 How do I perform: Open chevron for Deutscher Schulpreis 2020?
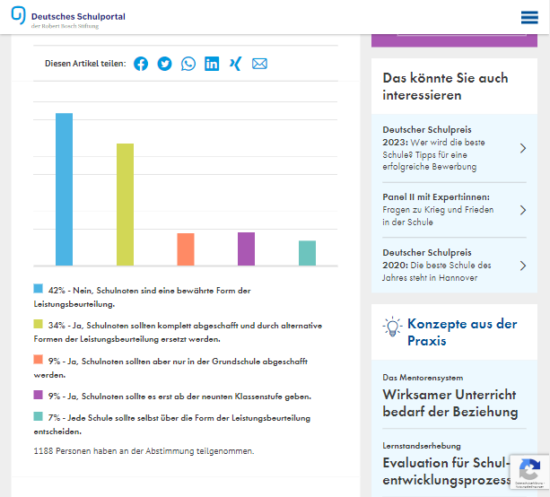coord(523,266)
